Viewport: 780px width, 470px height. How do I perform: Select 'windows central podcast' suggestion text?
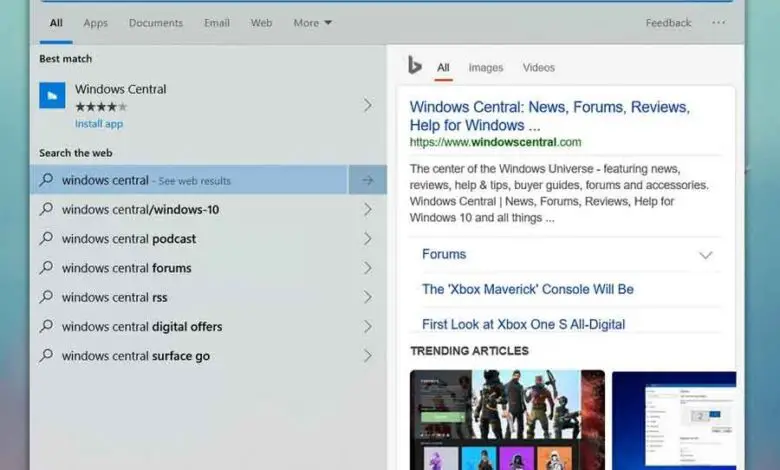tap(129, 239)
